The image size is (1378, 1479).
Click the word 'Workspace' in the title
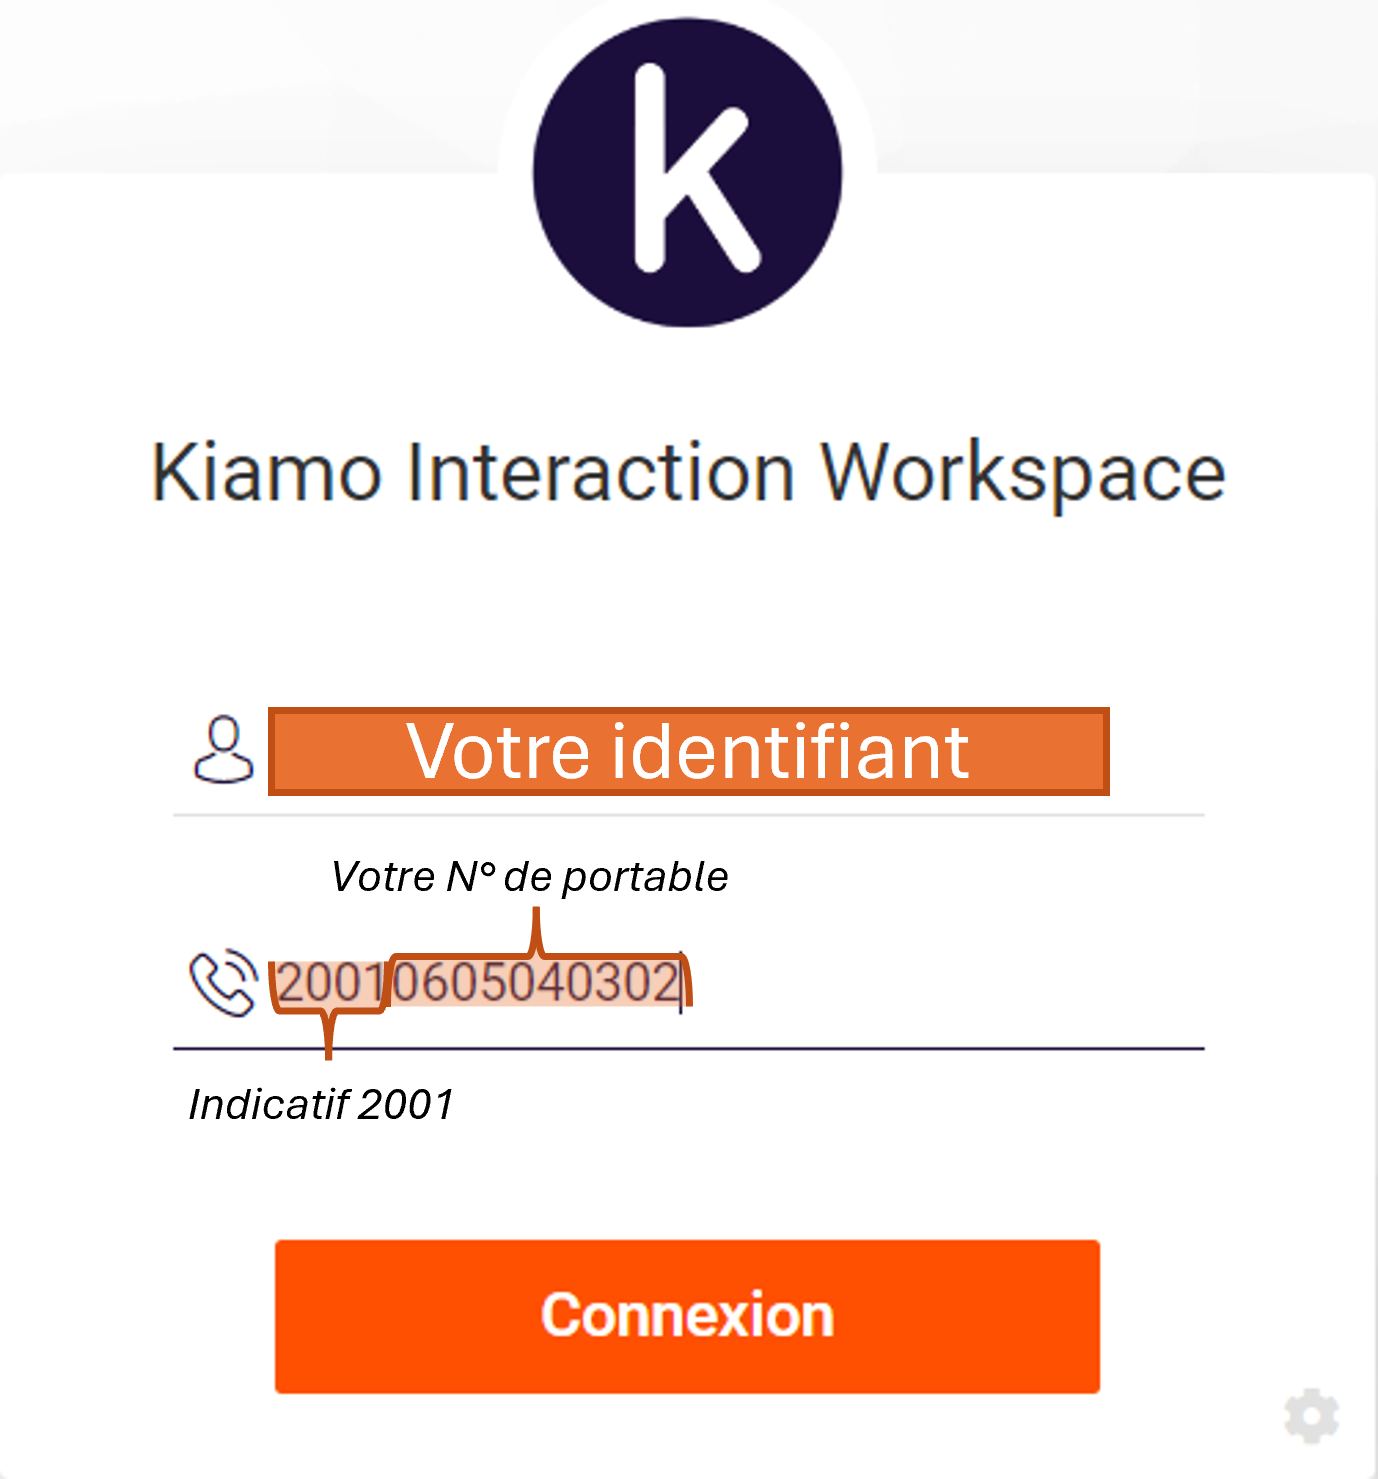(x=1023, y=473)
